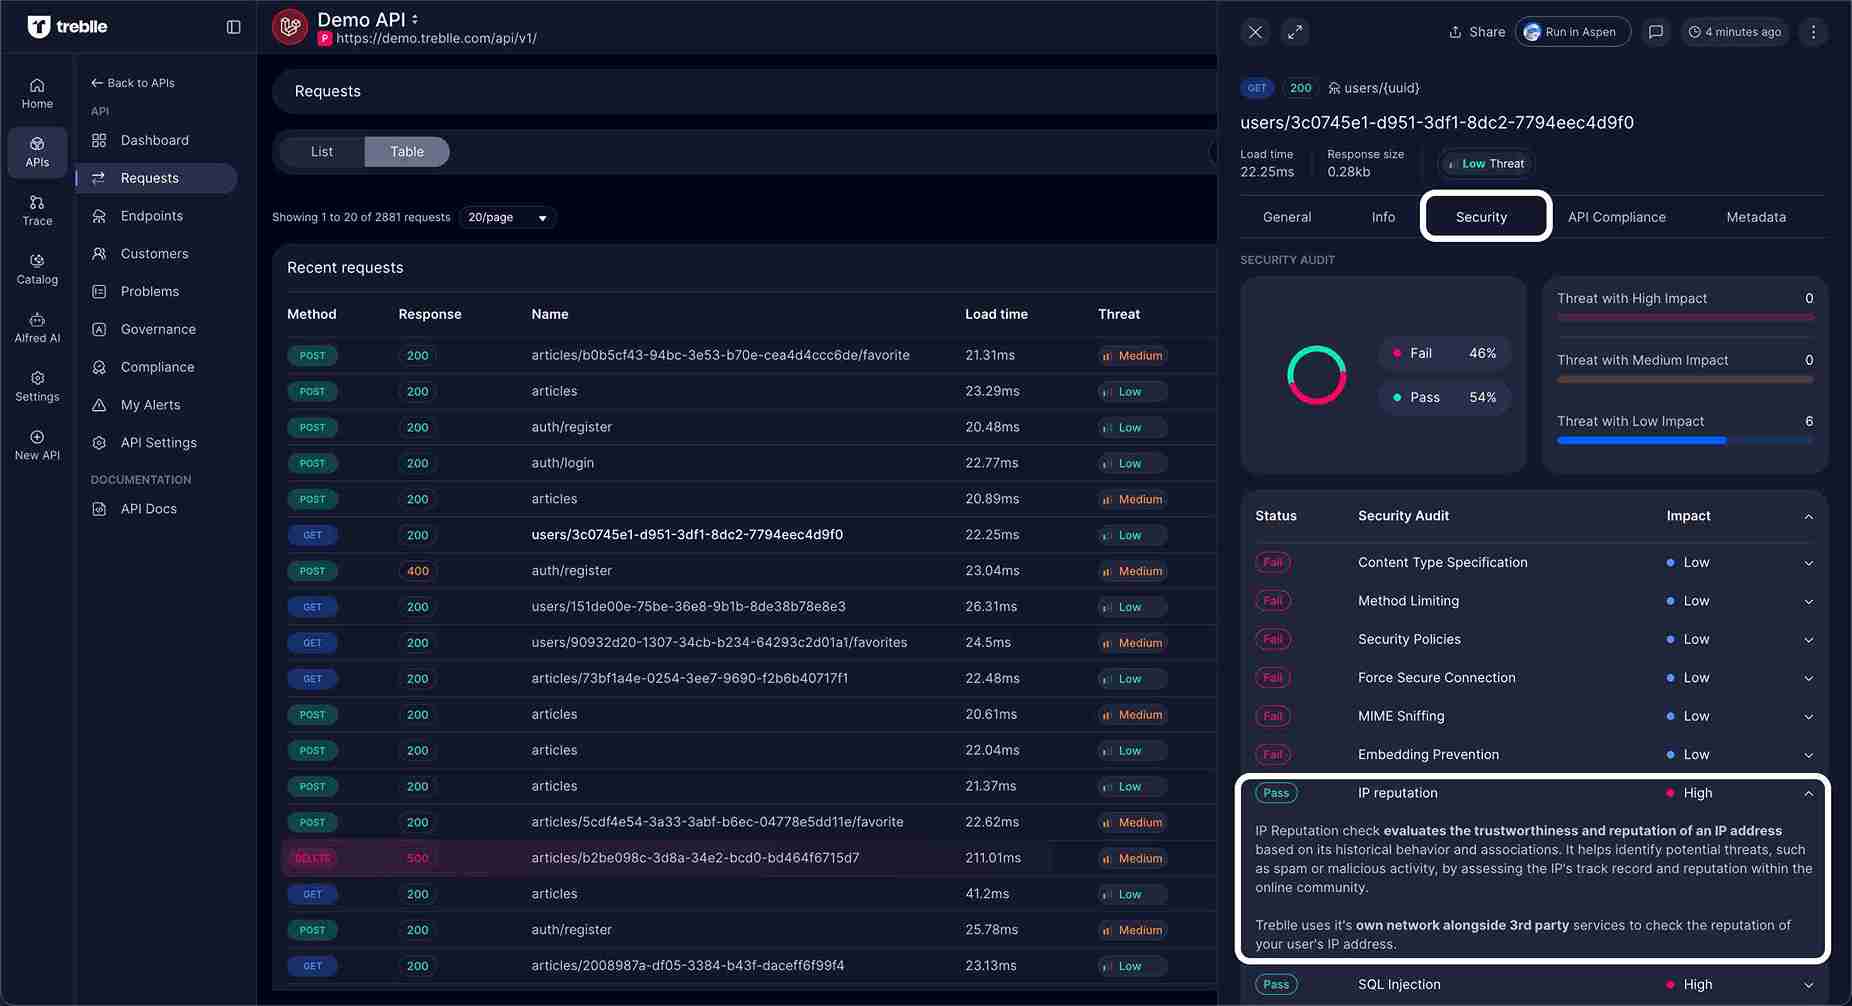The width and height of the screenshot is (1852, 1006).
Task: Switch to the API Compliance tab
Action: pyautogui.click(x=1616, y=217)
